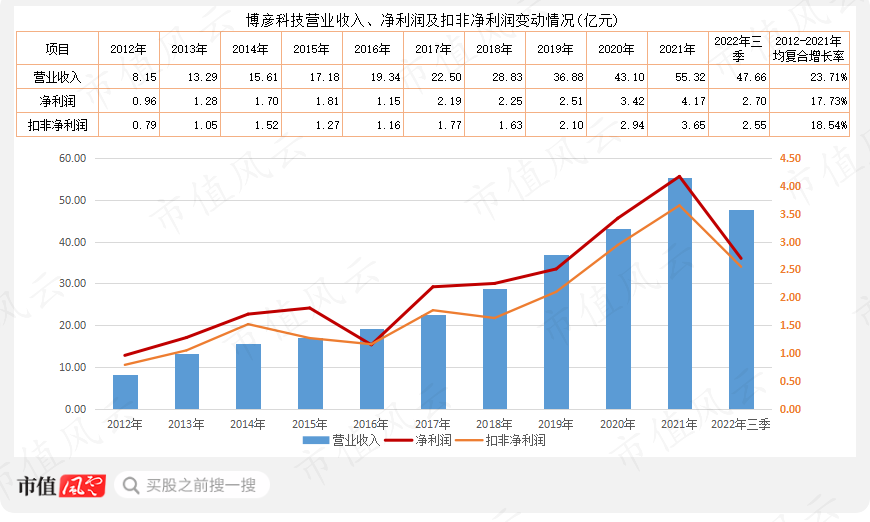Click the adjusted profit value 1.63

(x=510, y=125)
